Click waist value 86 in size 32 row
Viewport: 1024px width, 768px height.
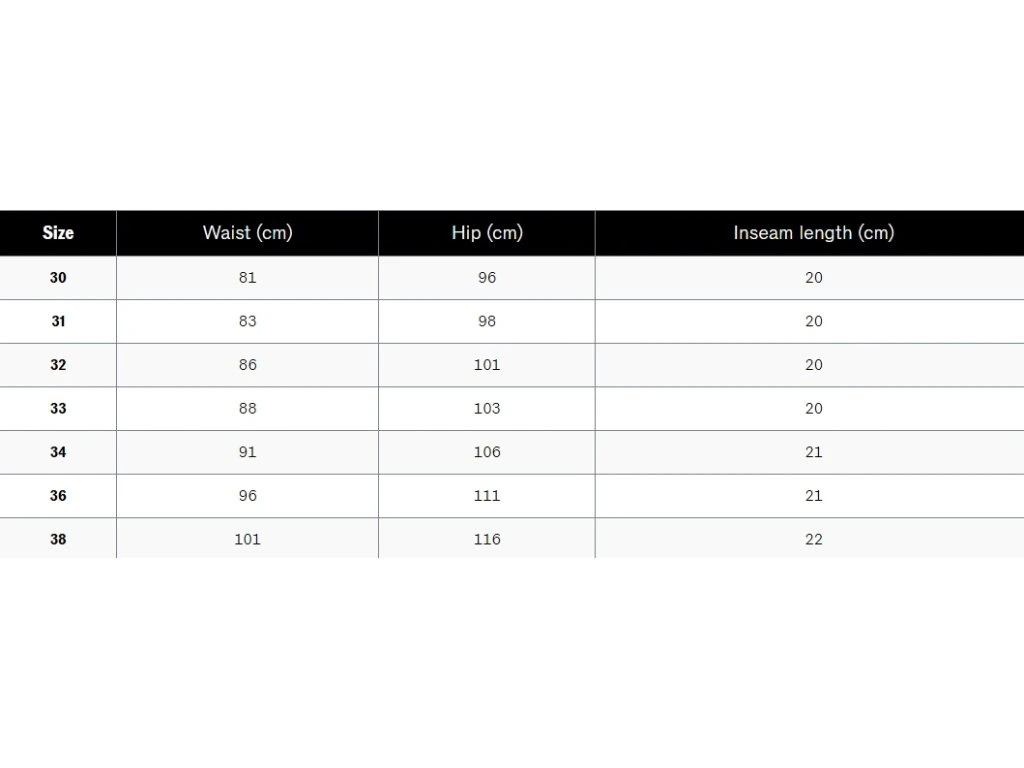[247, 365]
